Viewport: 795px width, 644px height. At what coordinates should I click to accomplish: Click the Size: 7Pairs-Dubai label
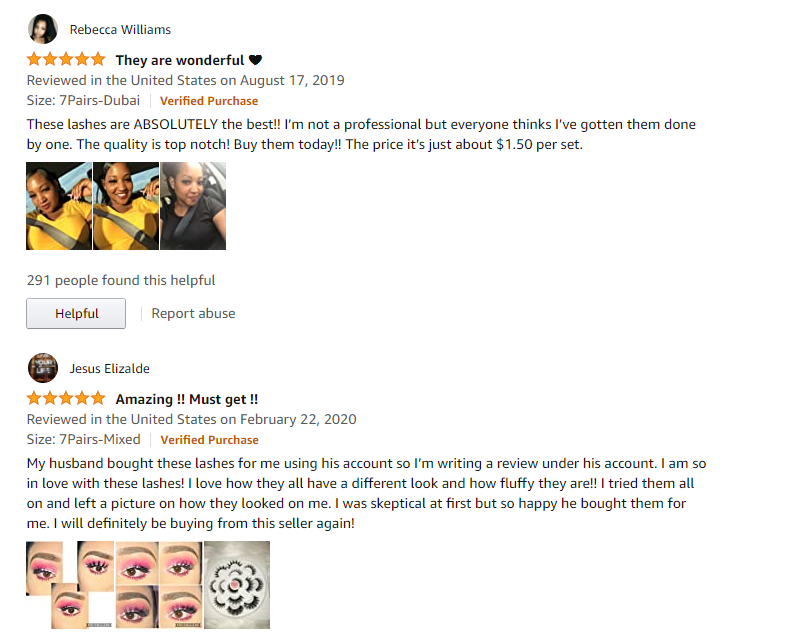click(83, 100)
